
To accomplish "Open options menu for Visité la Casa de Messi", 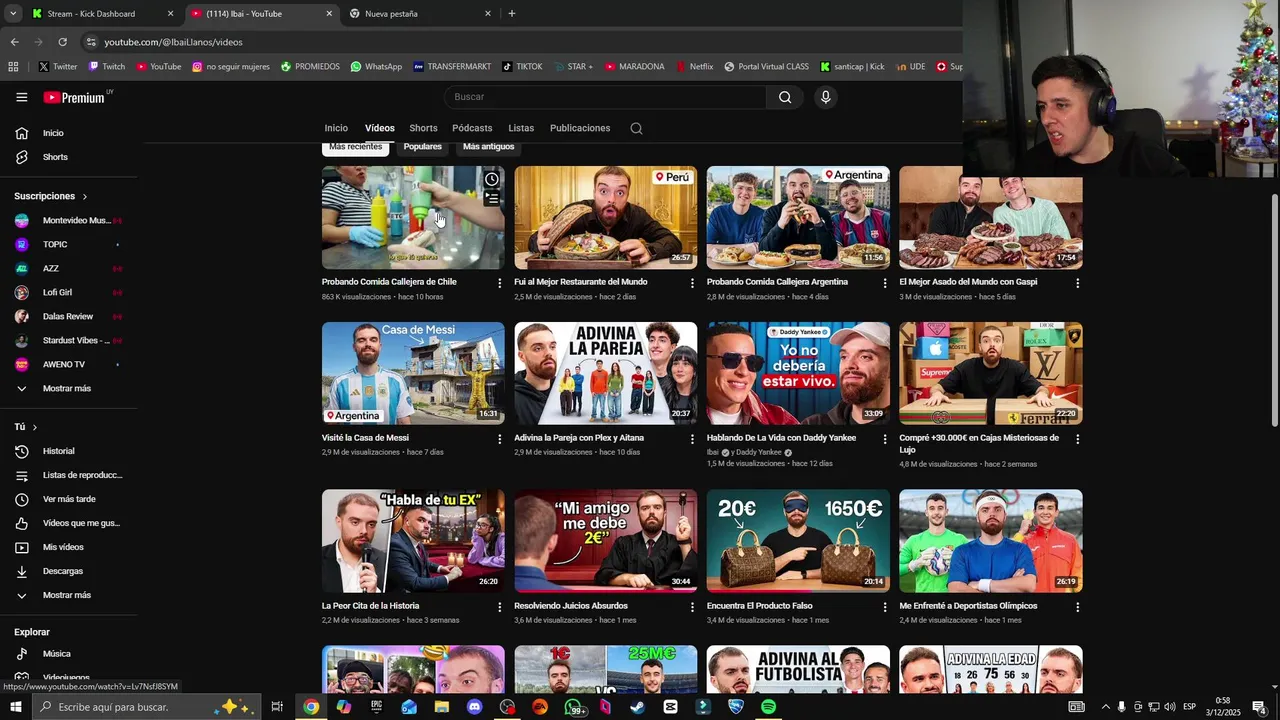I will (499, 439).
